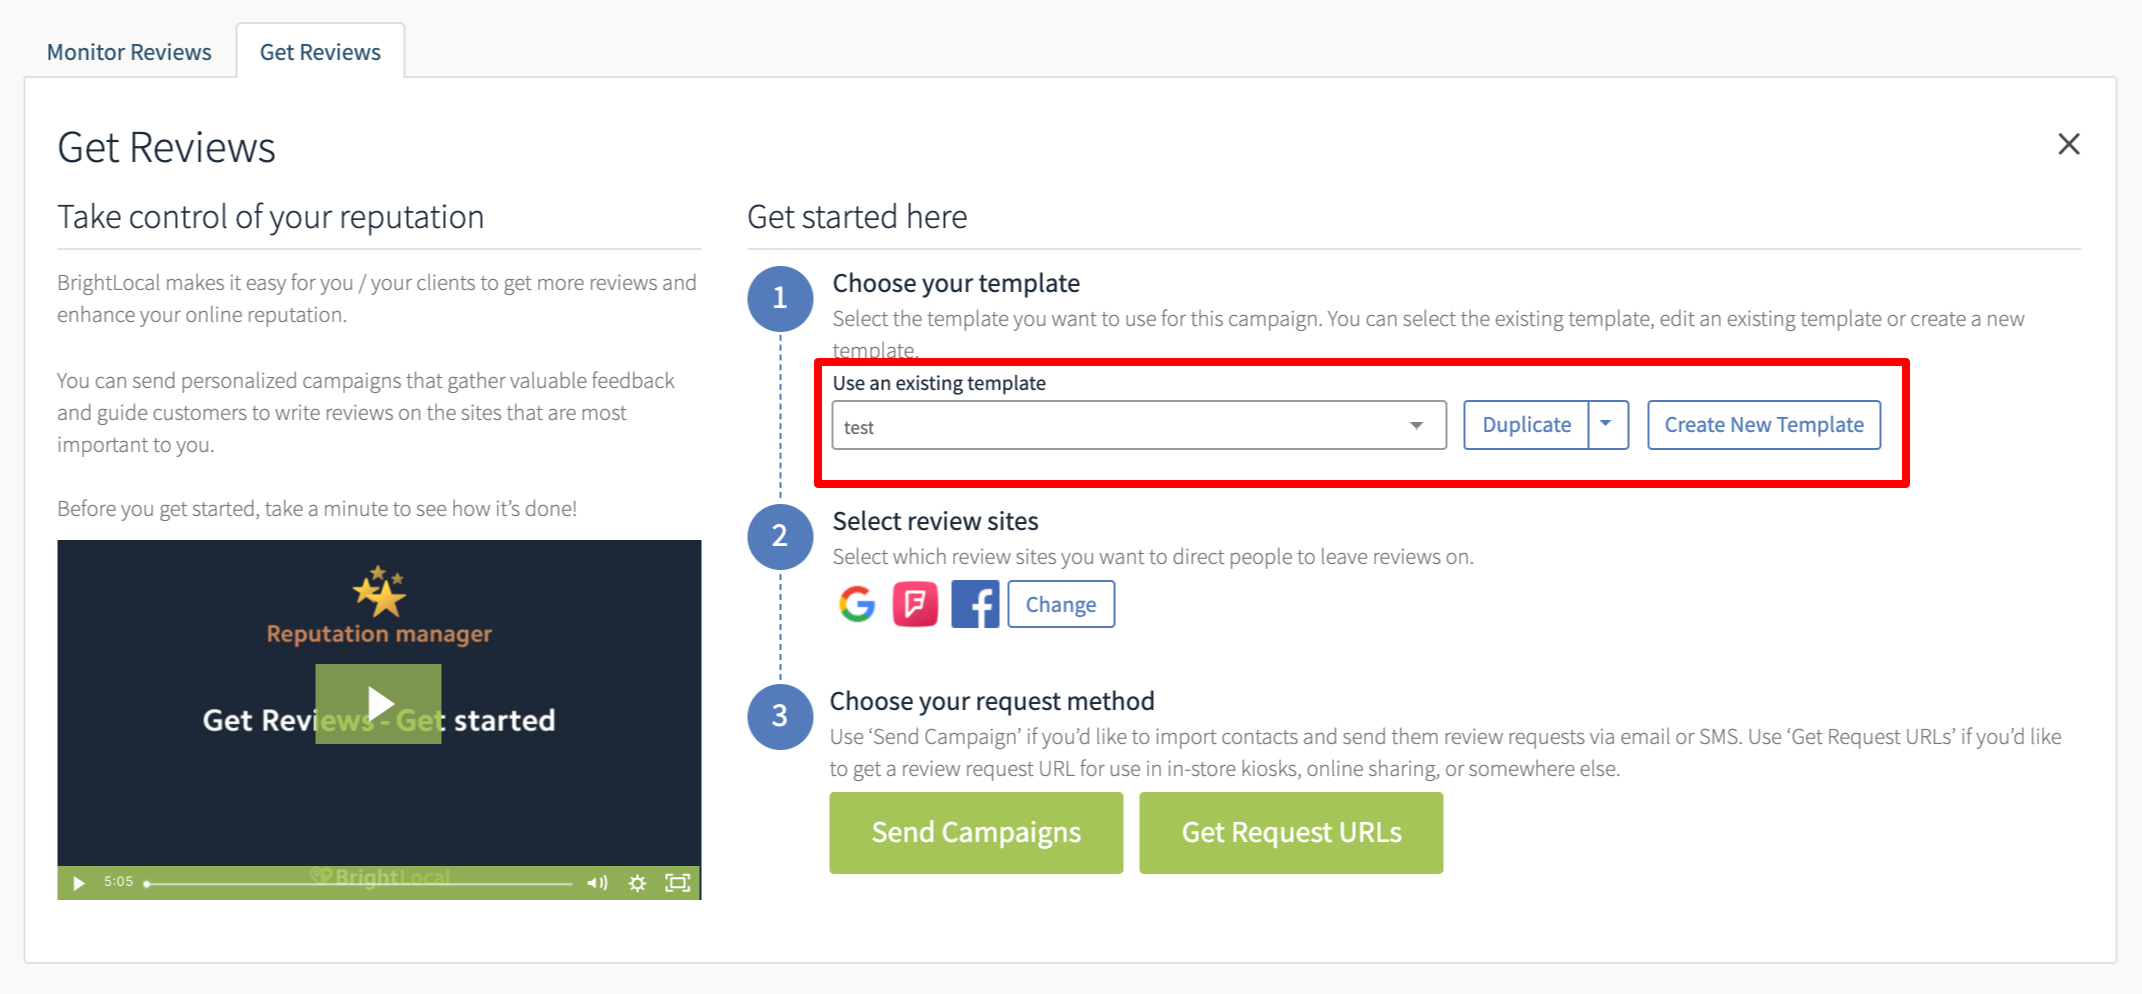Click the 'Choose your request method' heading
The height and width of the screenshot is (994, 2142).
tap(992, 701)
